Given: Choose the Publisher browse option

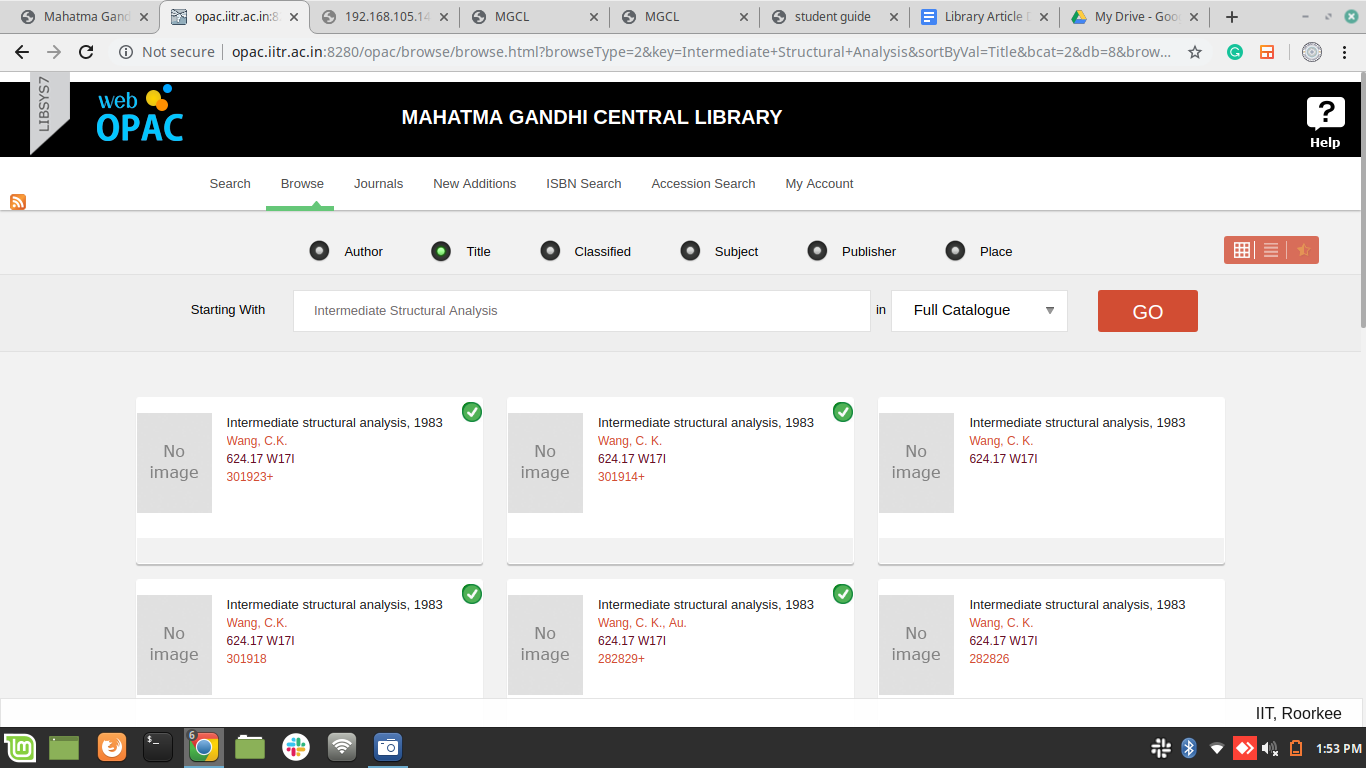Looking at the screenshot, I should [x=817, y=251].
